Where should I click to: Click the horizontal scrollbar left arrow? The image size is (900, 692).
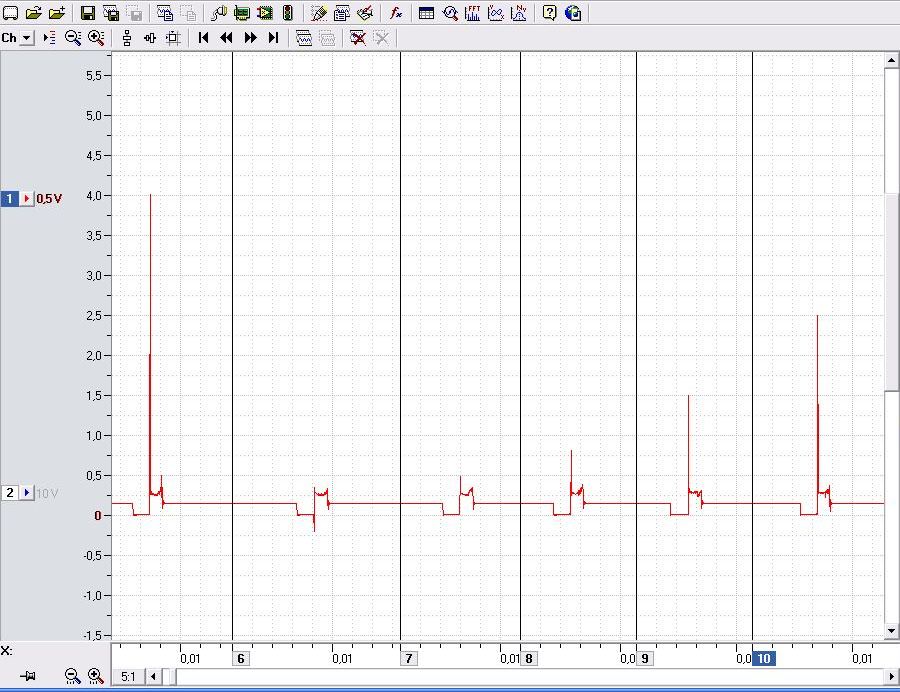coord(153,677)
